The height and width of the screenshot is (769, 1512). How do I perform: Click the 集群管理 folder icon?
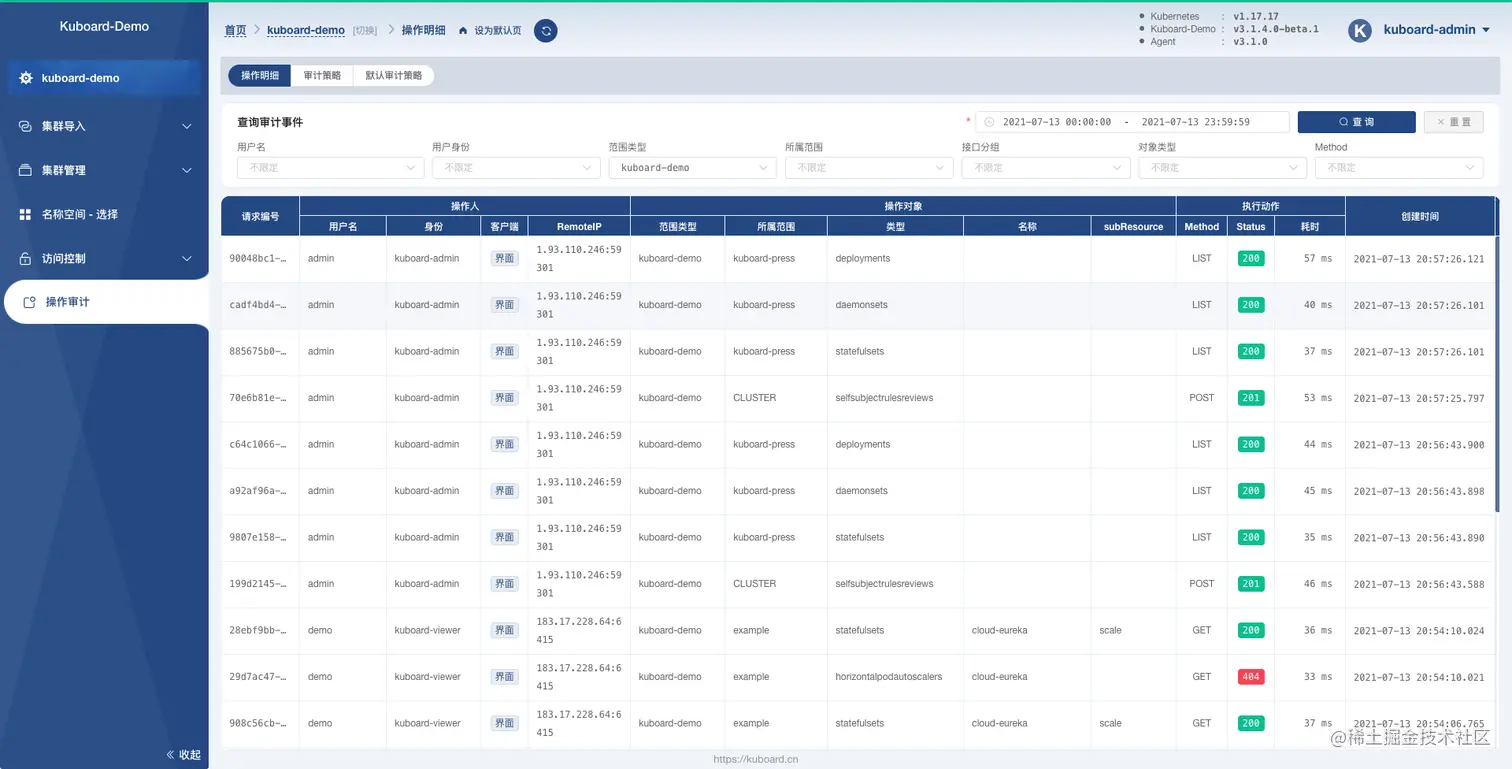pos(26,170)
